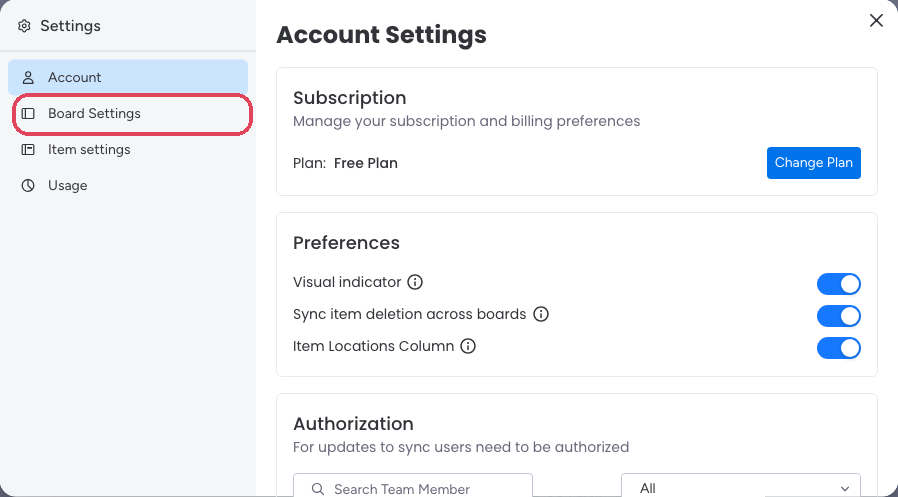Focus the Search Team Member field

click(413, 486)
